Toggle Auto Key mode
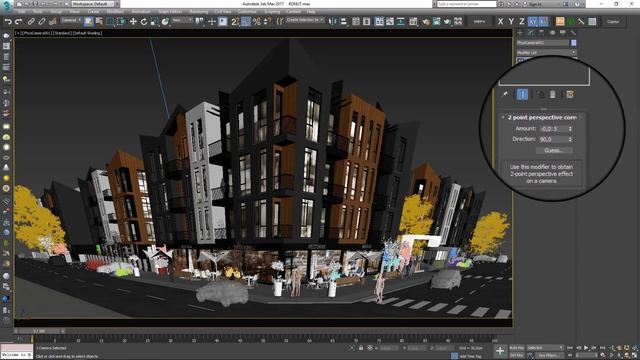The image size is (640, 360). 516,348
